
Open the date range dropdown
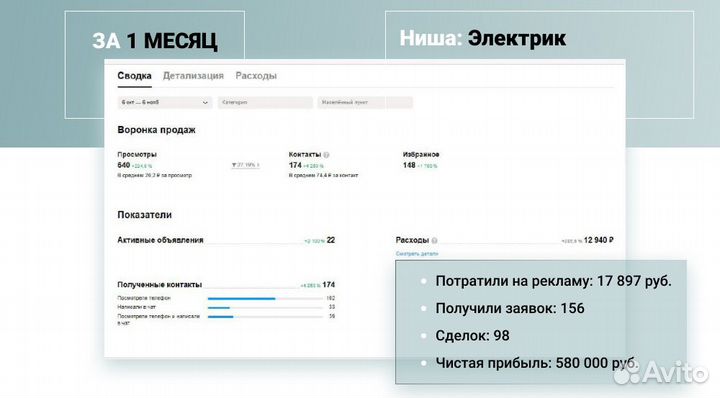coord(164,102)
